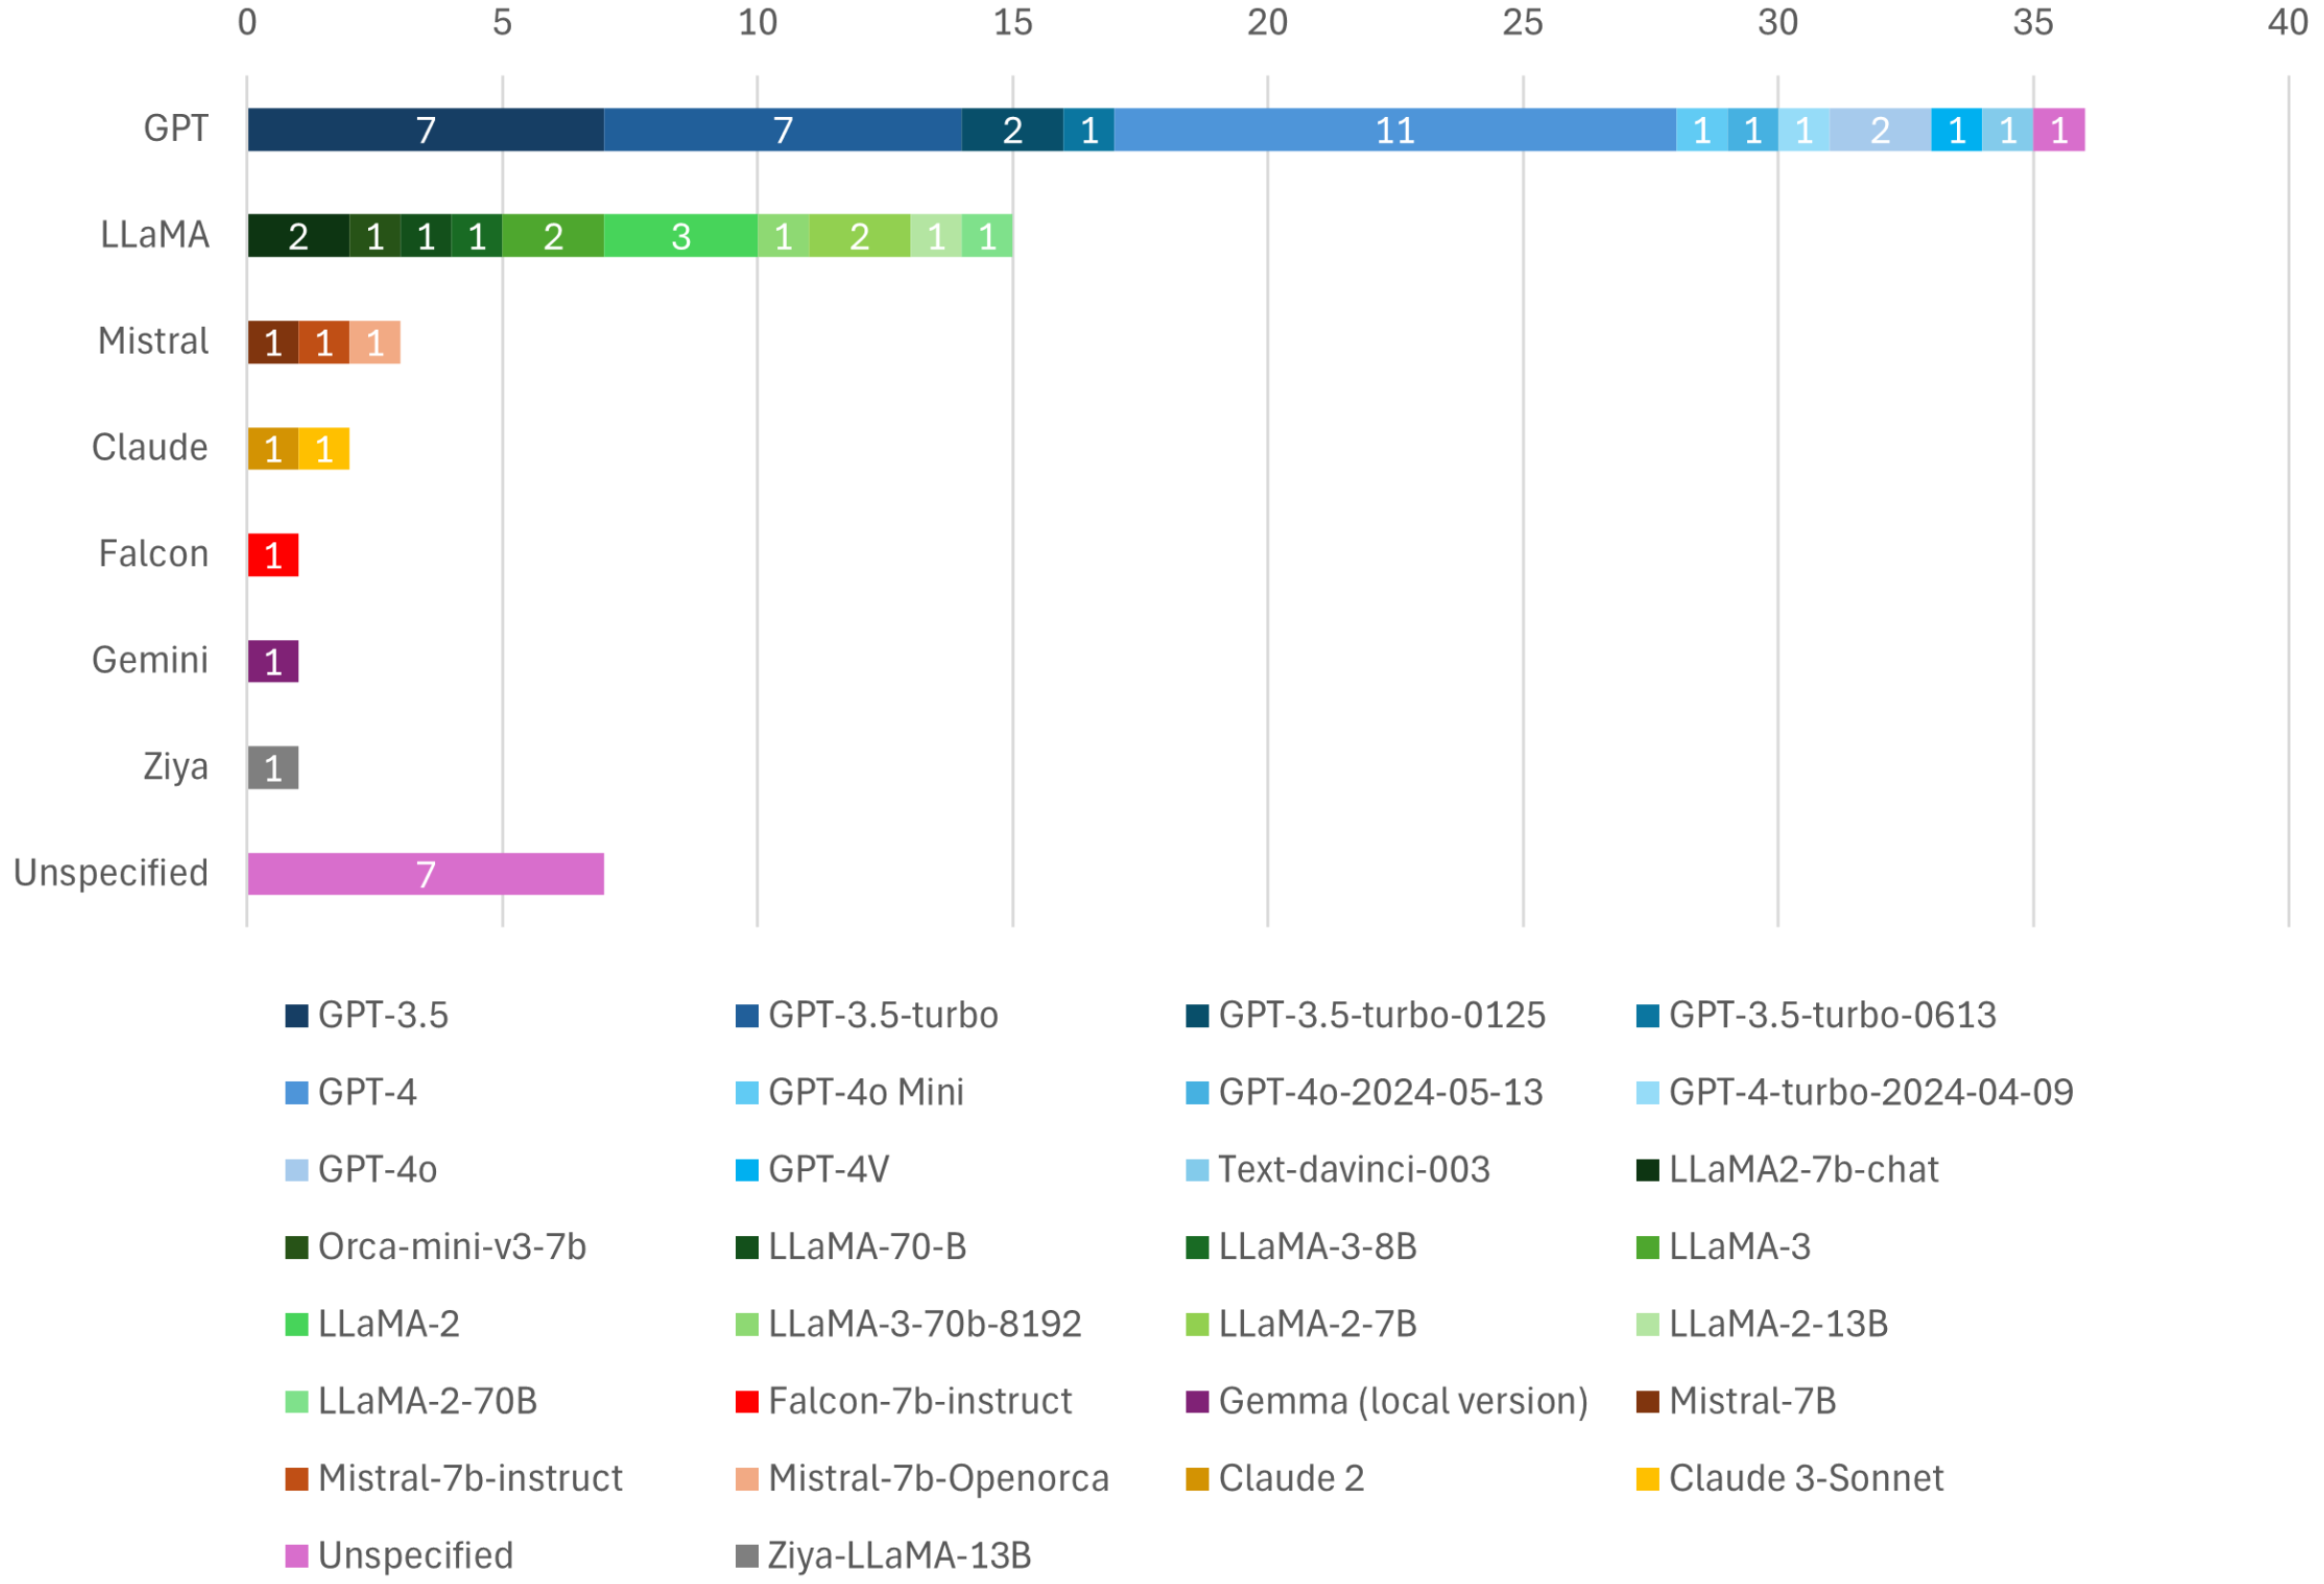
Task: Click the GPT-4 legend color swatch
Action: coord(296,1092)
